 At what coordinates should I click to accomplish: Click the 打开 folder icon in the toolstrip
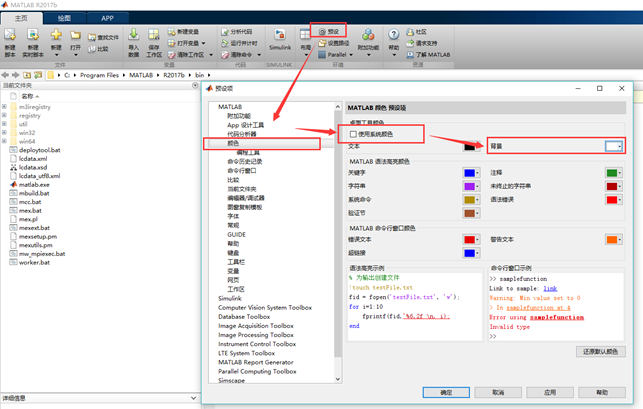75,35
